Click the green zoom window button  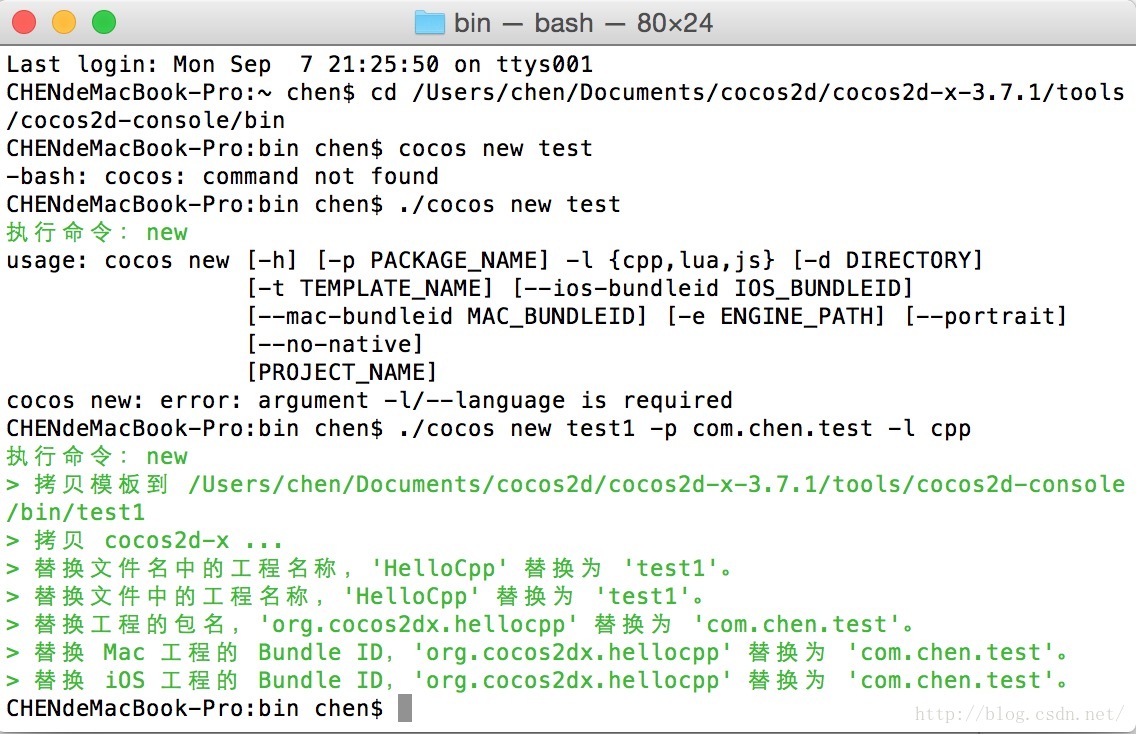tap(104, 22)
